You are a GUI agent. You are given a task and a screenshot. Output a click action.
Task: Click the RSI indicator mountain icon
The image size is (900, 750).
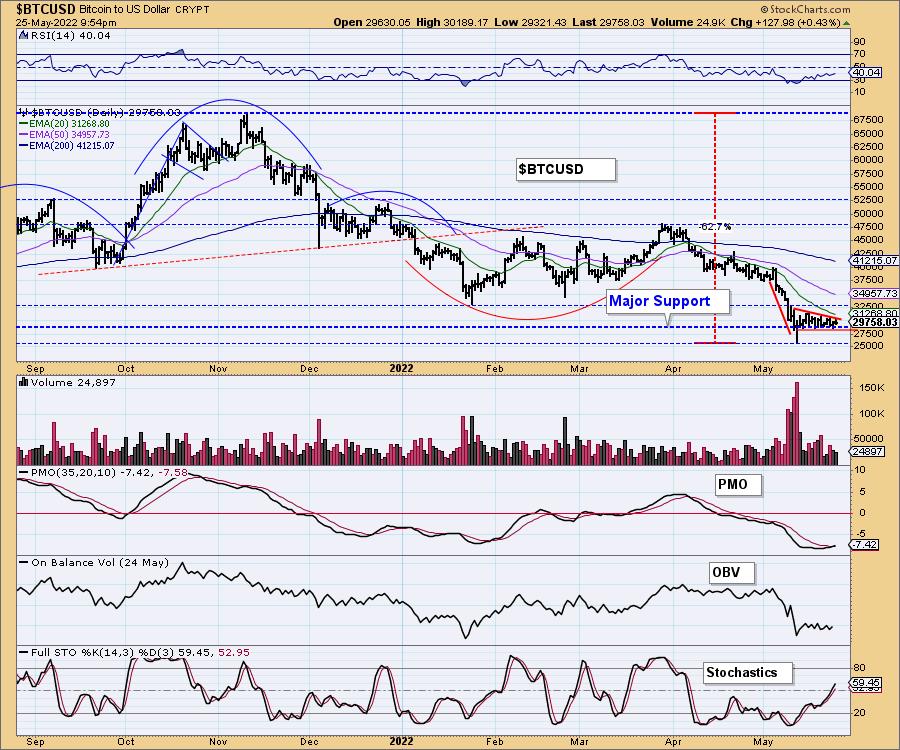point(23,35)
